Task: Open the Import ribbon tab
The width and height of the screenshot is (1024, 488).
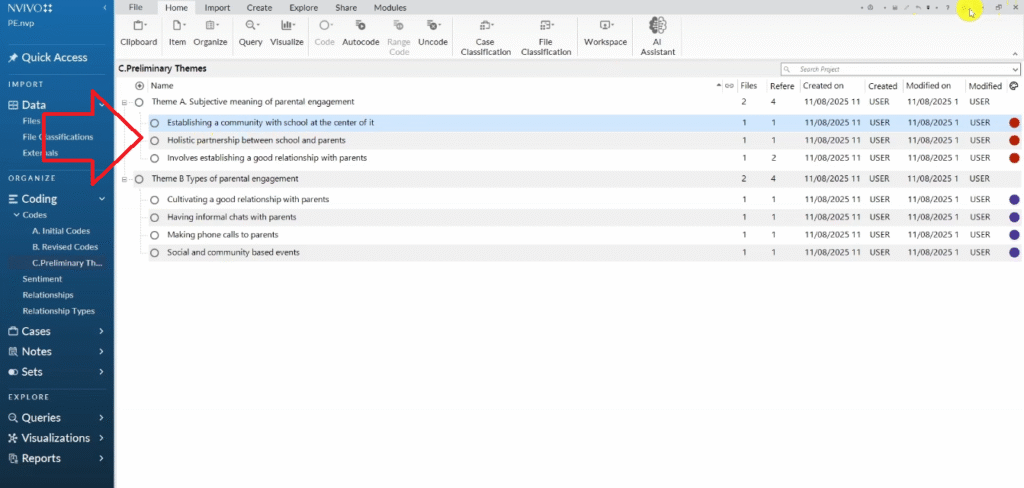Action: (x=217, y=7)
